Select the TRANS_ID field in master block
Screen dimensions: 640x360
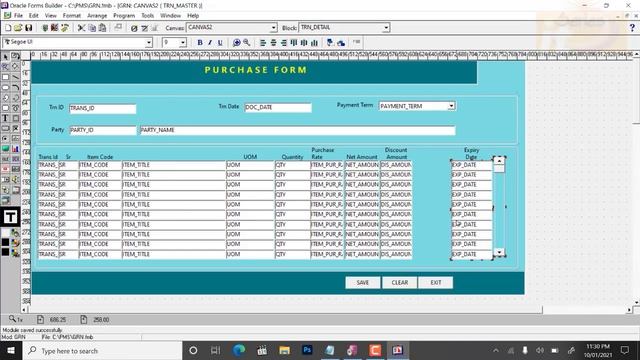[102, 108]
